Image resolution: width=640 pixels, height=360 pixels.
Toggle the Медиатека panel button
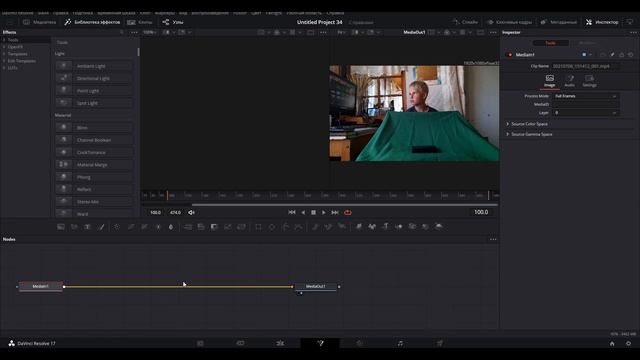(x=40, y=22)
